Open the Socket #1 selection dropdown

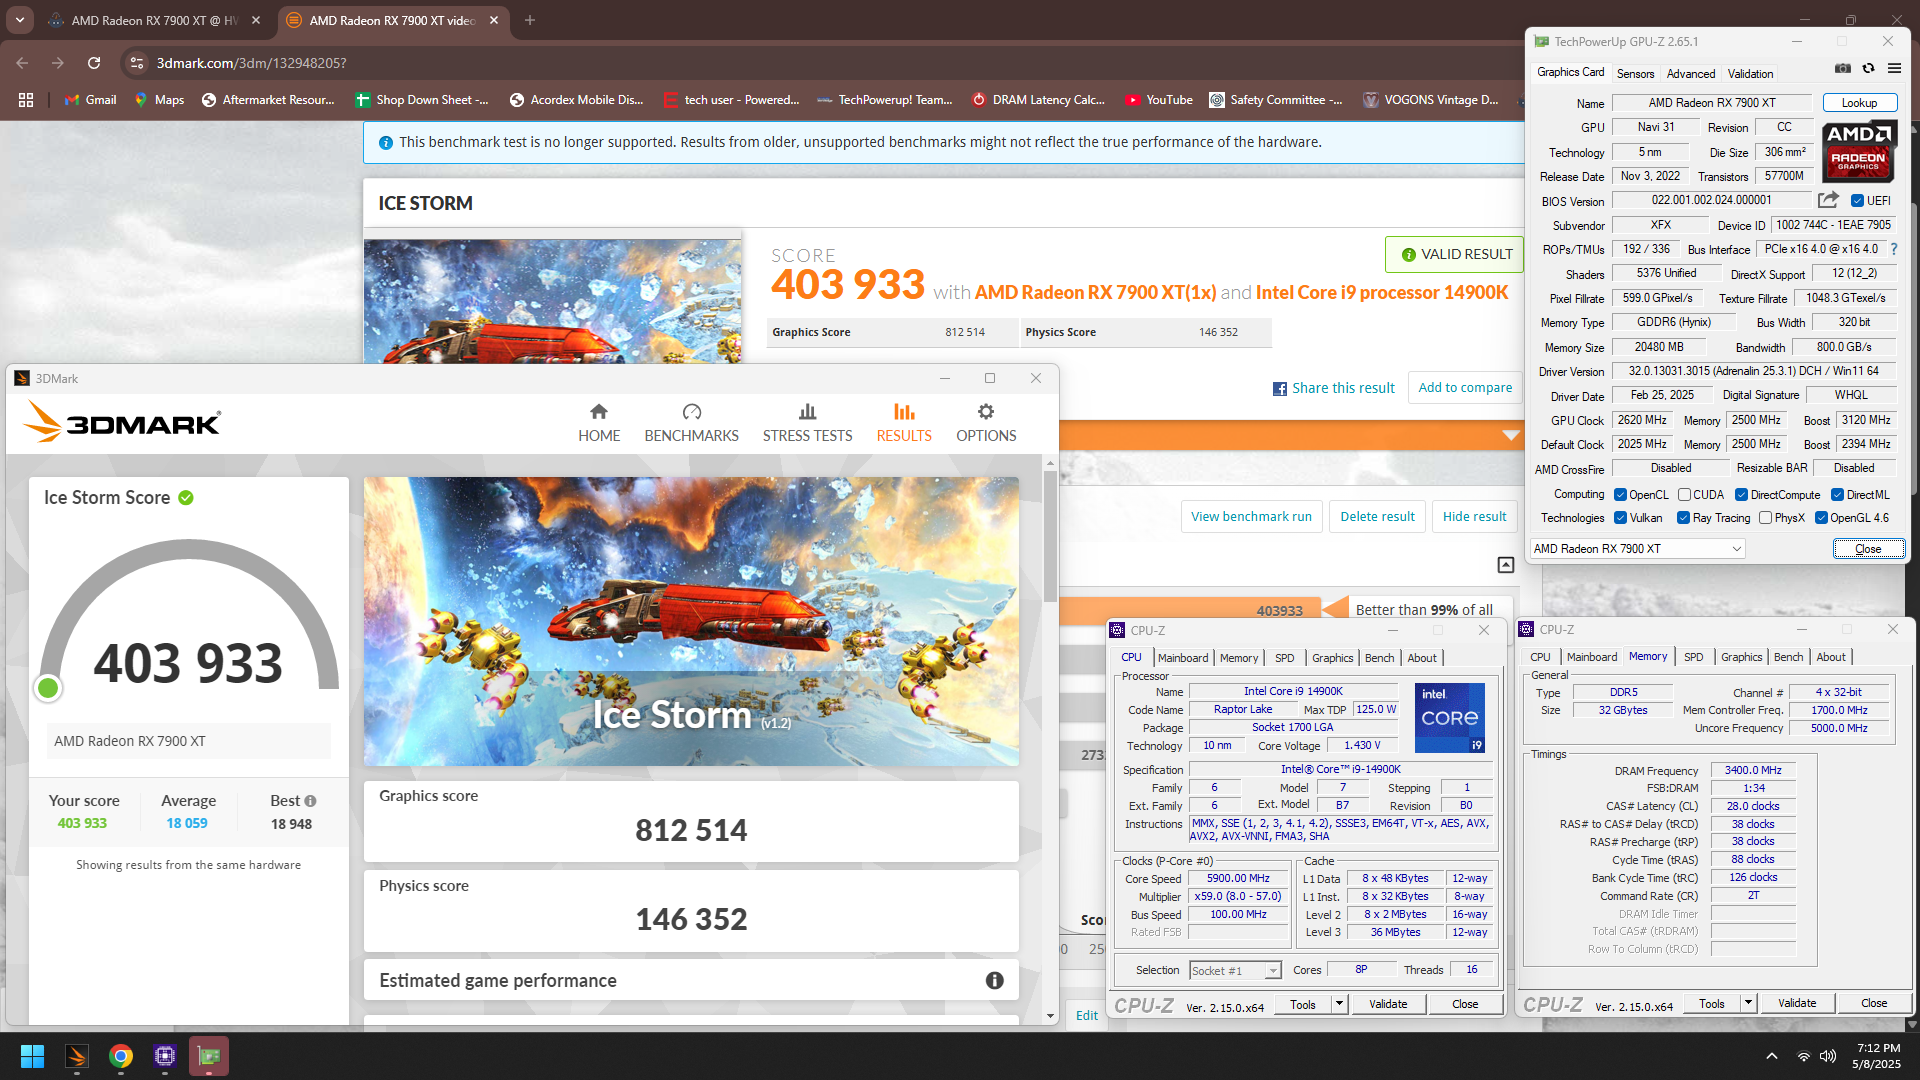[1235, 970]
